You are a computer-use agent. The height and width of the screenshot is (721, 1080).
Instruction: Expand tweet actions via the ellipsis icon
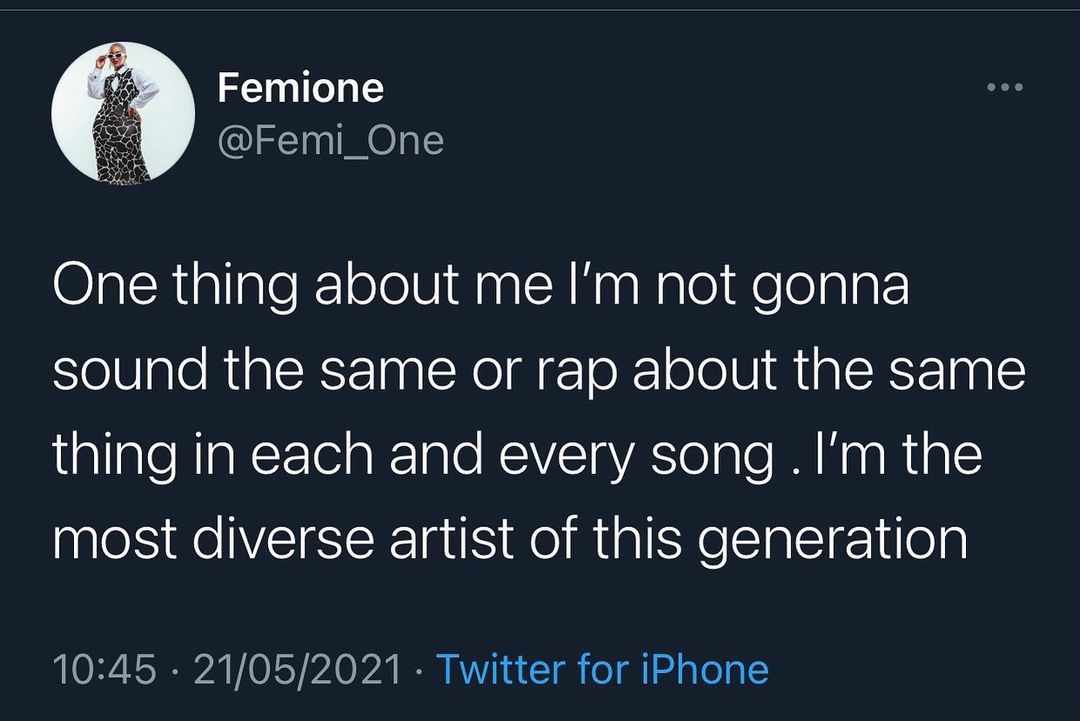coord(1005,87)
